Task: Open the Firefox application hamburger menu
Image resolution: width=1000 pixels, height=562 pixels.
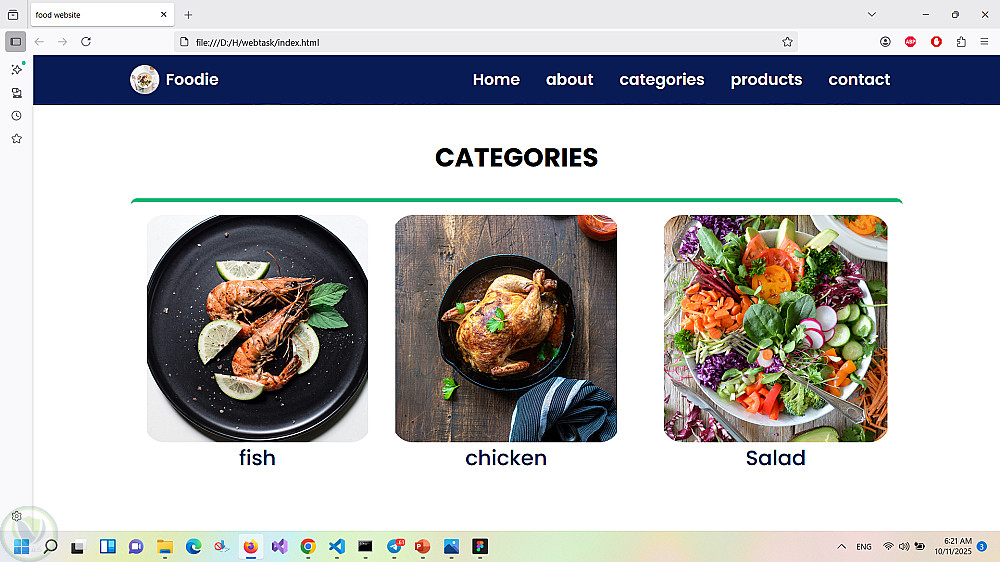Action: [984, 42]
